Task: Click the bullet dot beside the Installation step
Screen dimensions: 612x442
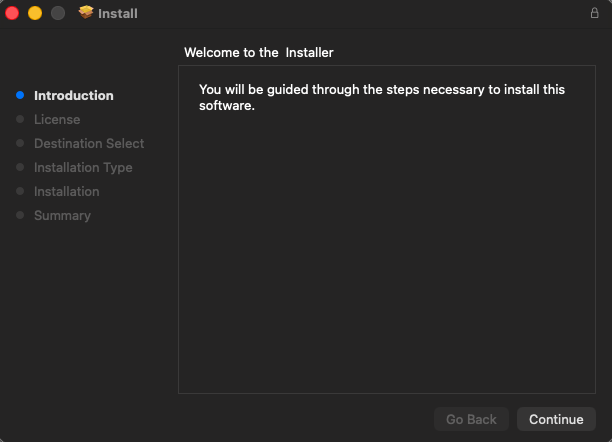Action: (x=20, y=192)
